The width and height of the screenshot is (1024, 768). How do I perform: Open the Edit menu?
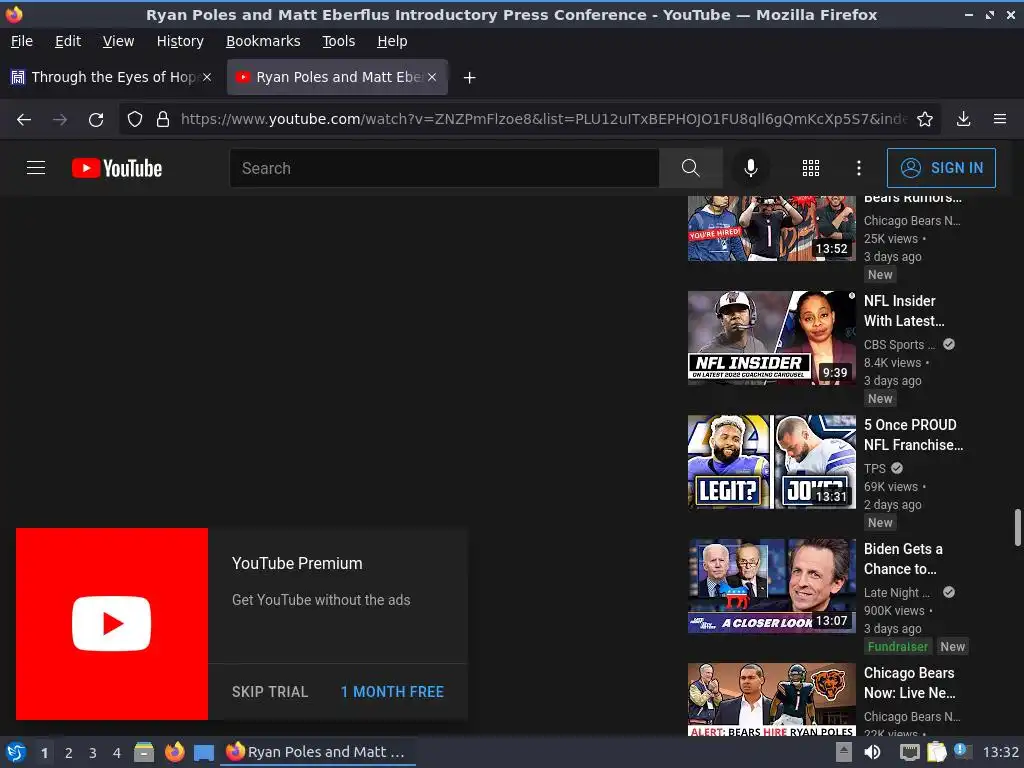click(x=68, y=41)
